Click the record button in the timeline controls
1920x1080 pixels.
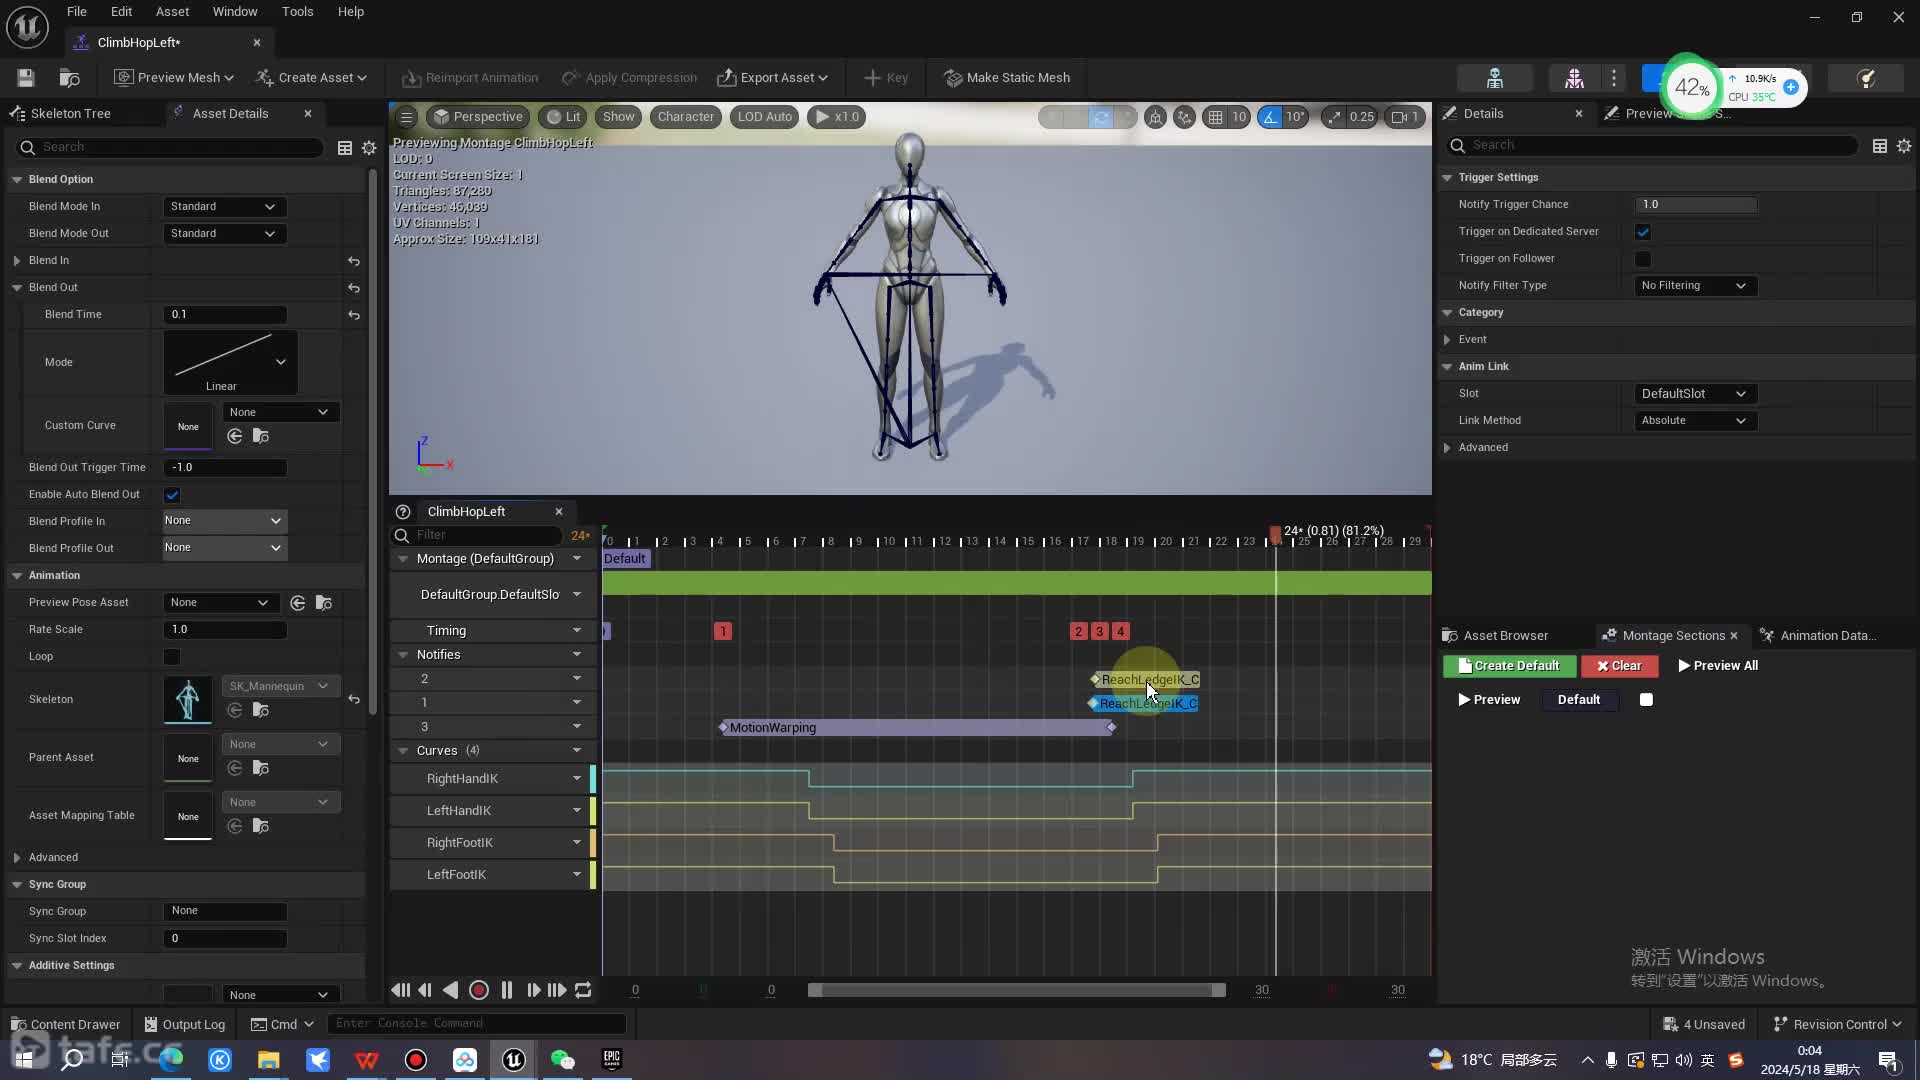tap(479, 990)
